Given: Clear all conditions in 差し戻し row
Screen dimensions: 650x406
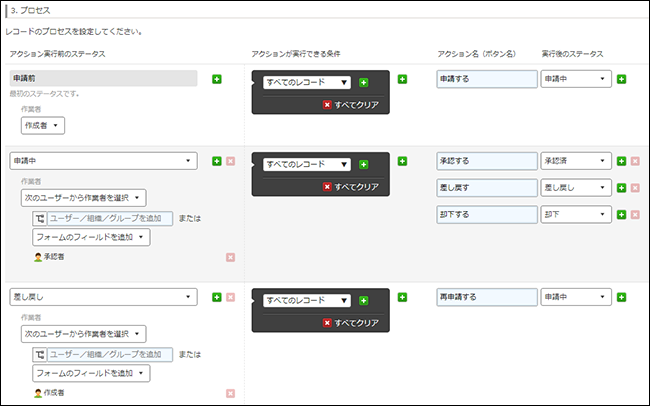Looking at the screenshot, I should [x=351, y=323].
